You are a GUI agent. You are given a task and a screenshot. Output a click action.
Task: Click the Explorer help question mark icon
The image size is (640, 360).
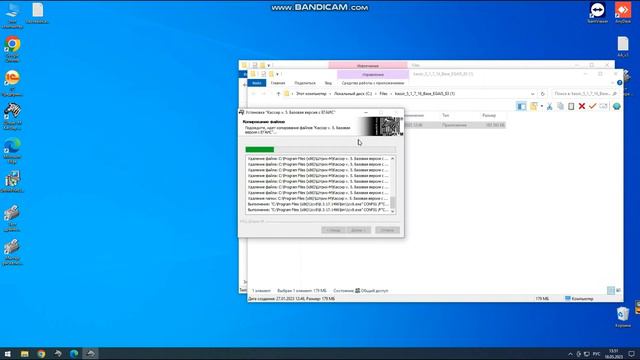coord(619,83)
